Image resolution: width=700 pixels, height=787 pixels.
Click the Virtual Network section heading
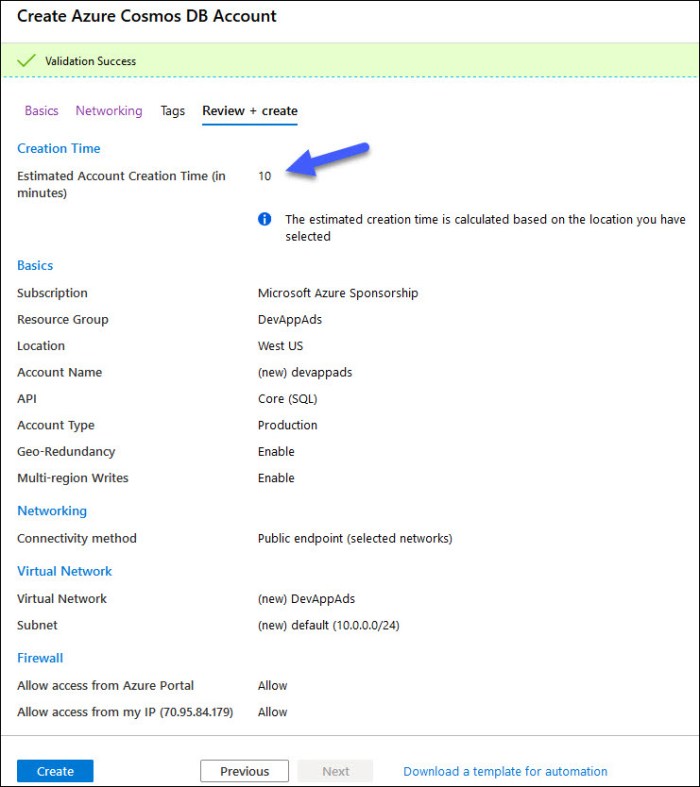(x=64, y=571)
